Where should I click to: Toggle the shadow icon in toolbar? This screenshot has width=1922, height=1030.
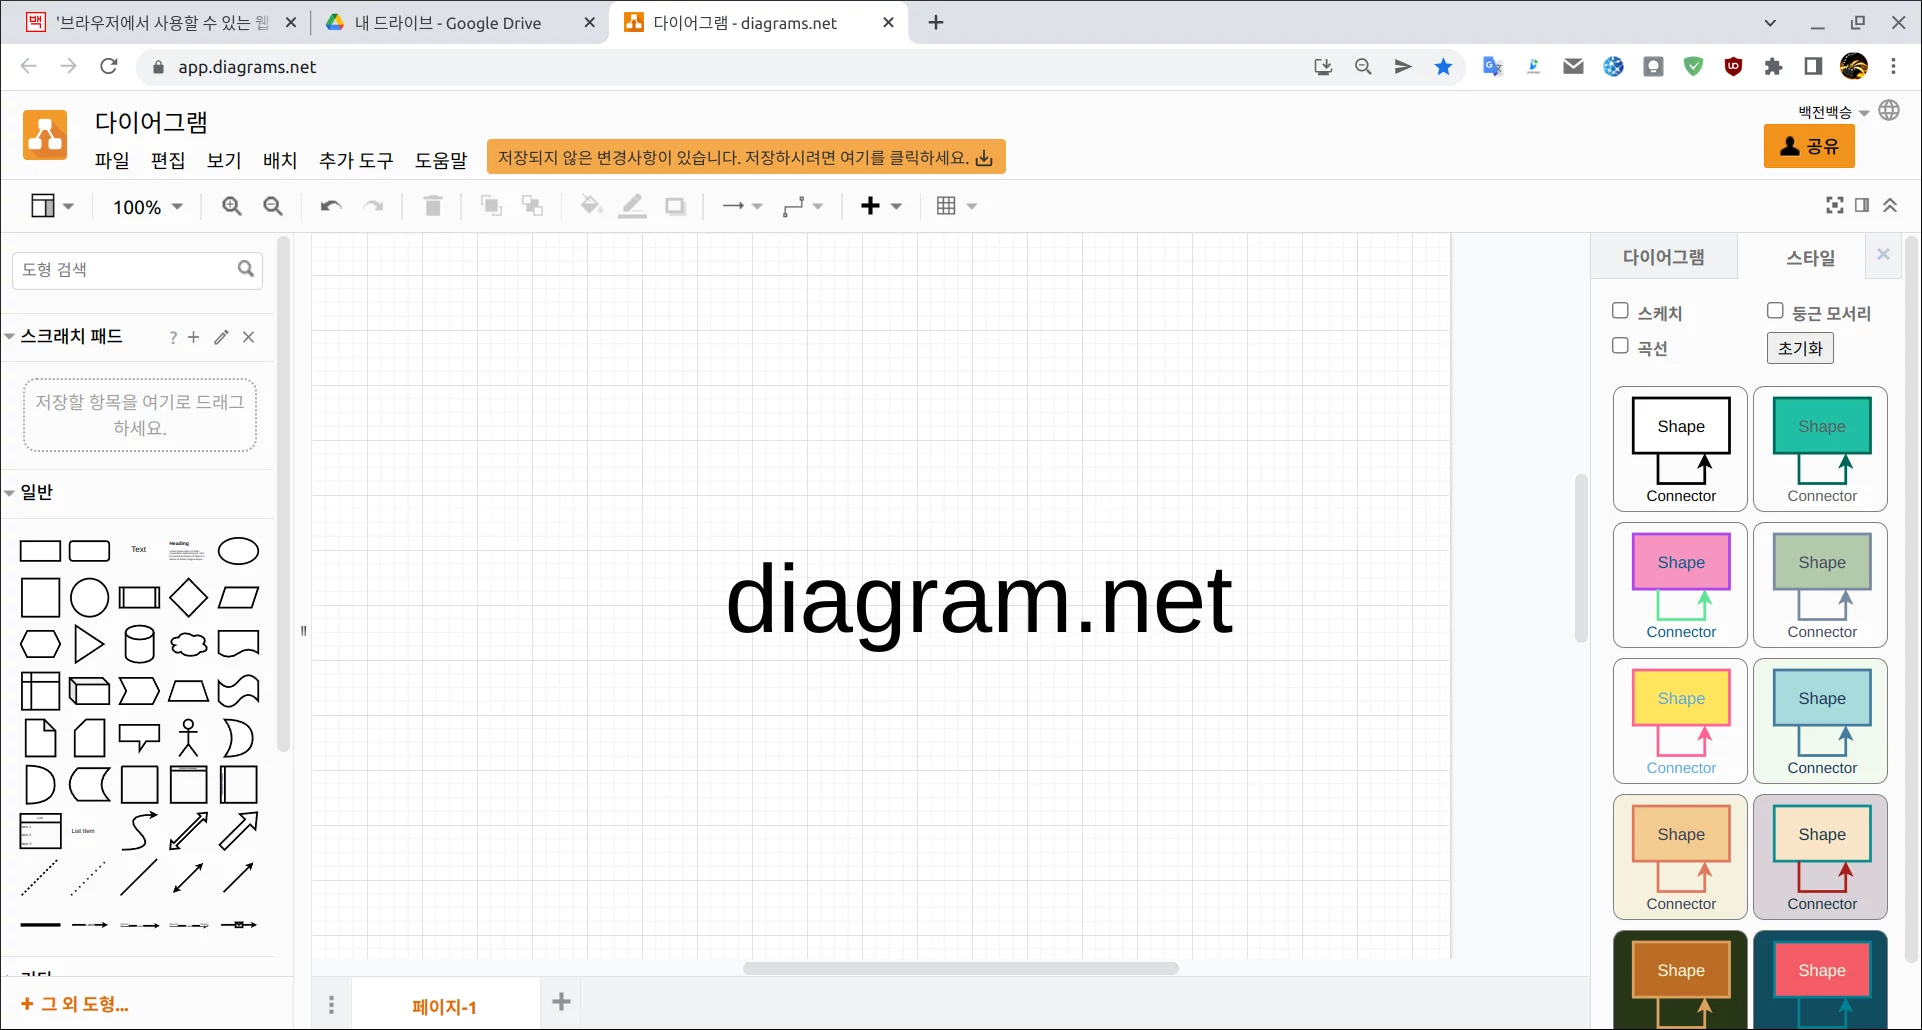click(676, 206)
